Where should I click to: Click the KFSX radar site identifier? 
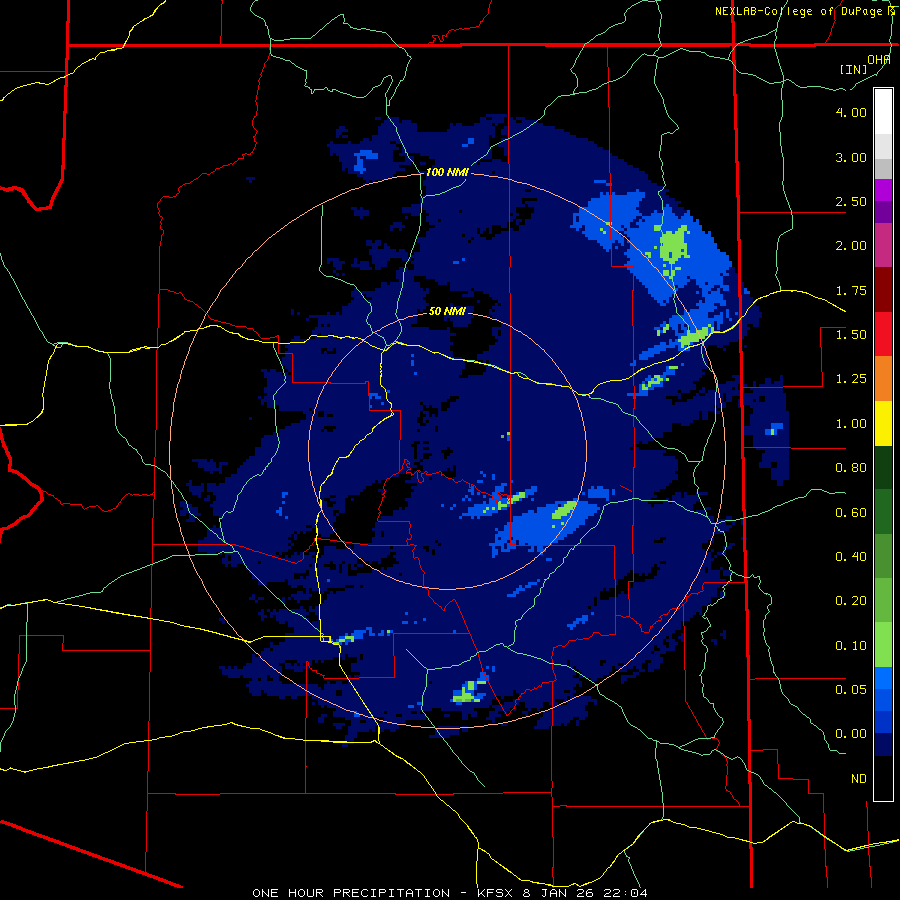[x=496, y=893]
